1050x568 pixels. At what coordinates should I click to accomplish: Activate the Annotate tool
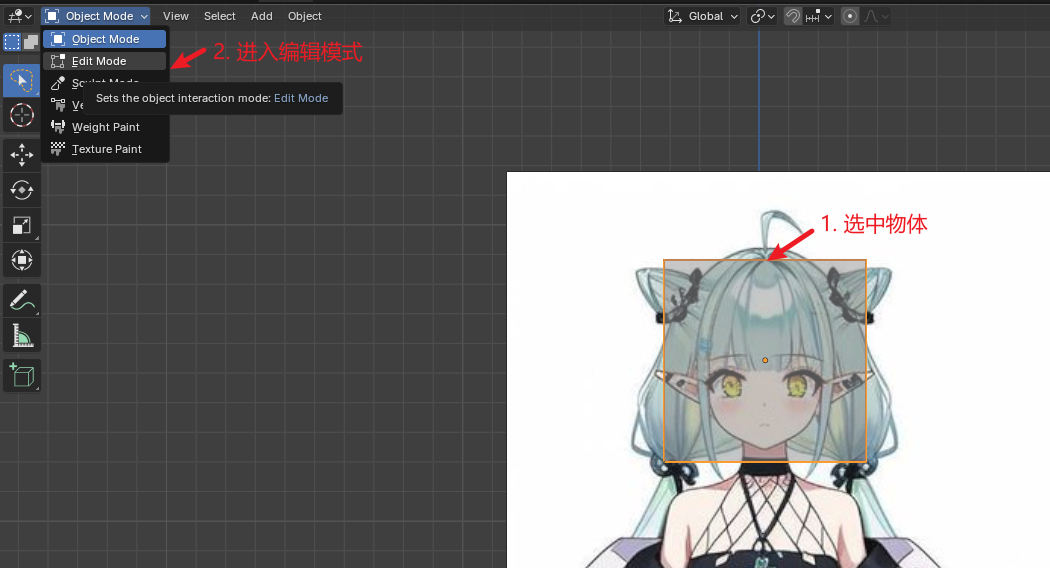[x=21, y=300]
